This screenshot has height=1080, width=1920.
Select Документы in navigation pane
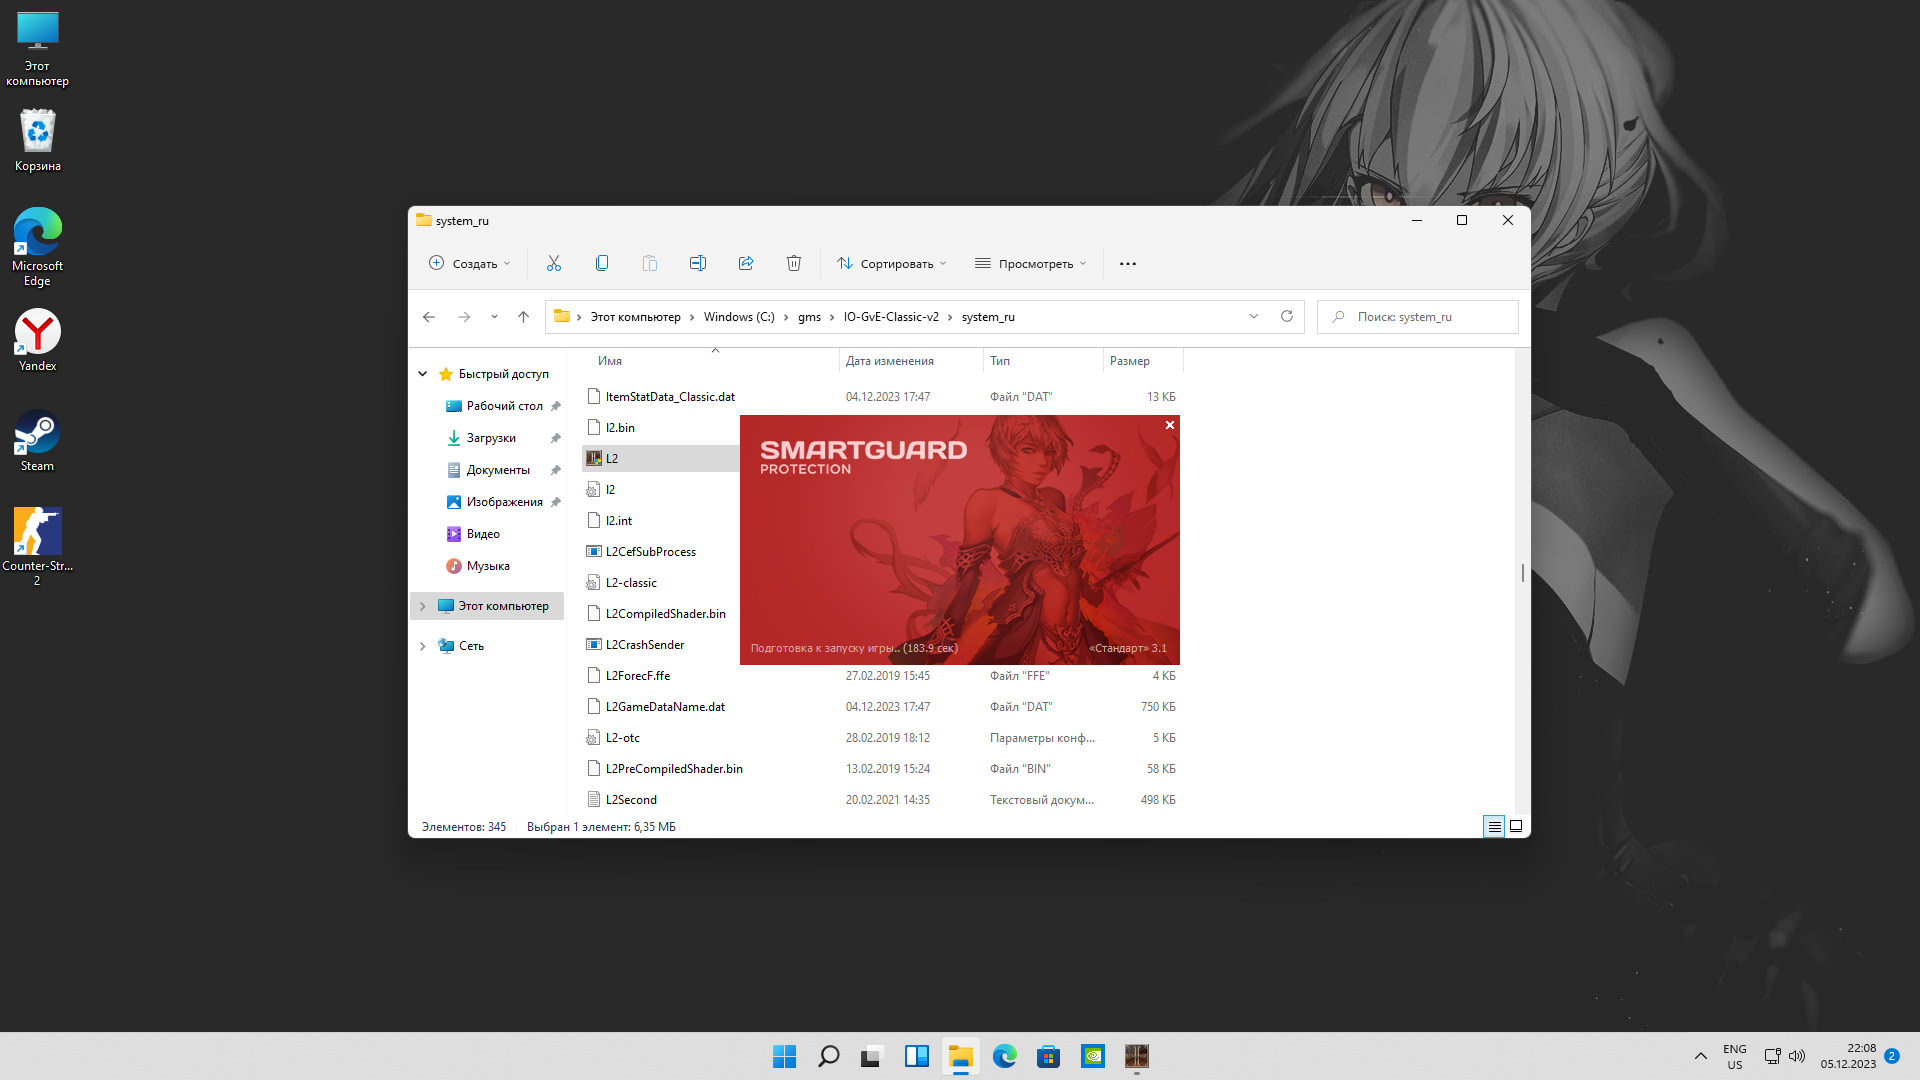coord(498,470)
